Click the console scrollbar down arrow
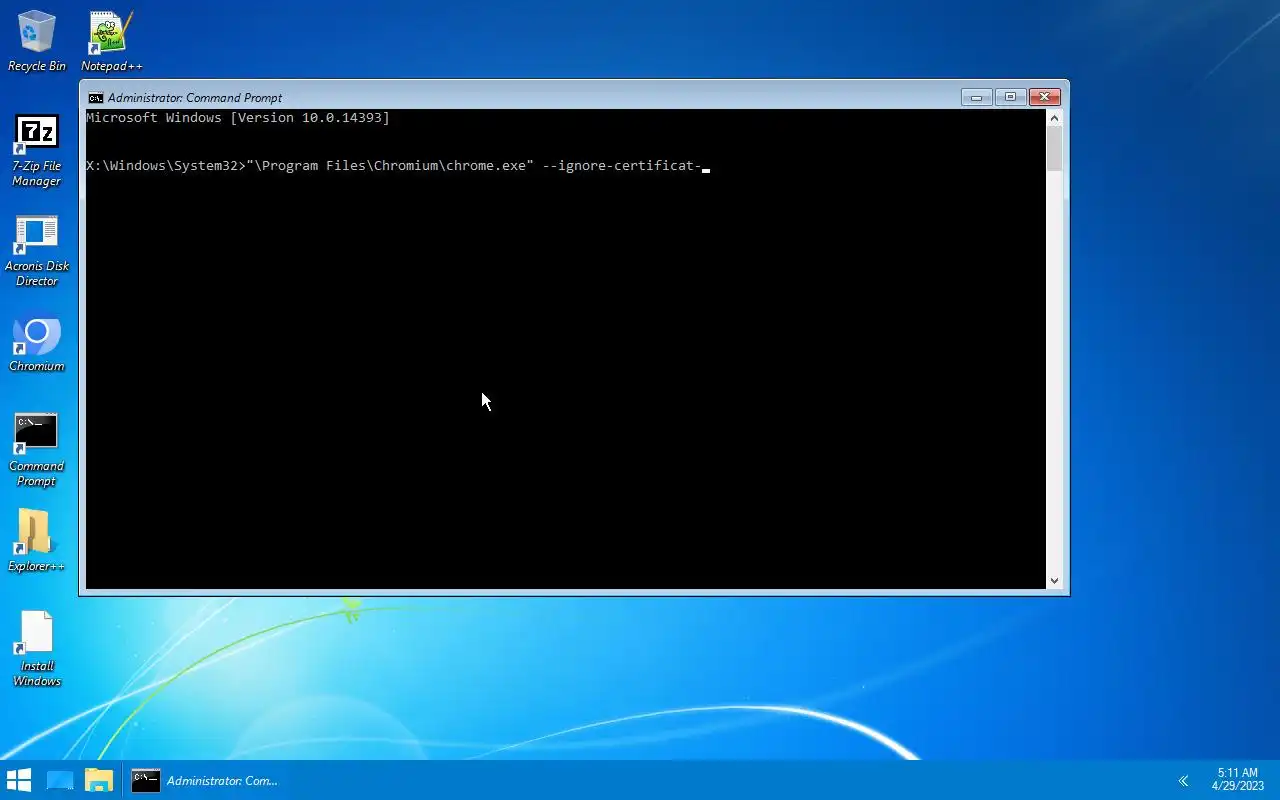 1054,580
